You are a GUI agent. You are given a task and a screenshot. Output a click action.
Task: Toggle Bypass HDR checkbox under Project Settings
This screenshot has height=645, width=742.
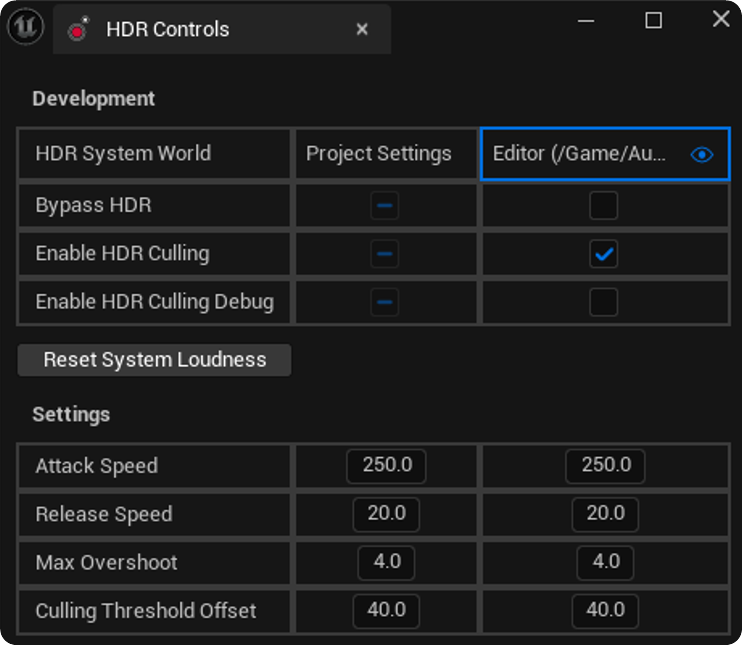385,205
